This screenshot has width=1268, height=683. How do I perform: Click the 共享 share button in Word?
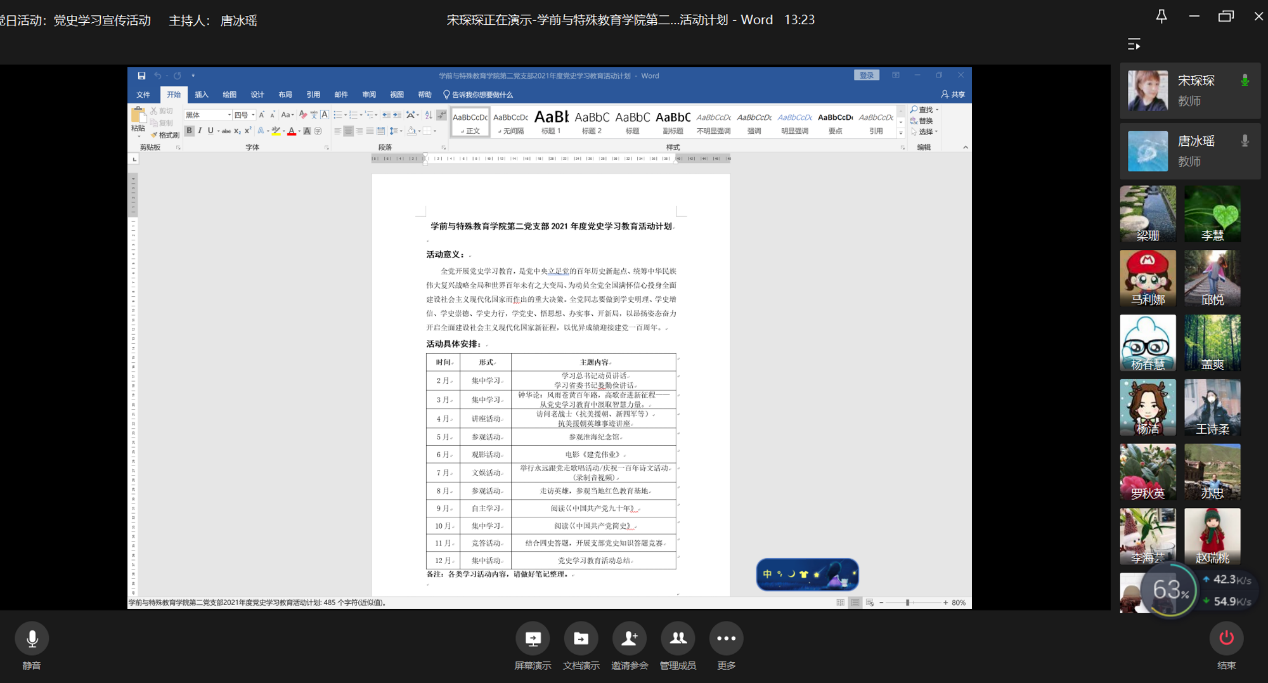pos(953,95)
